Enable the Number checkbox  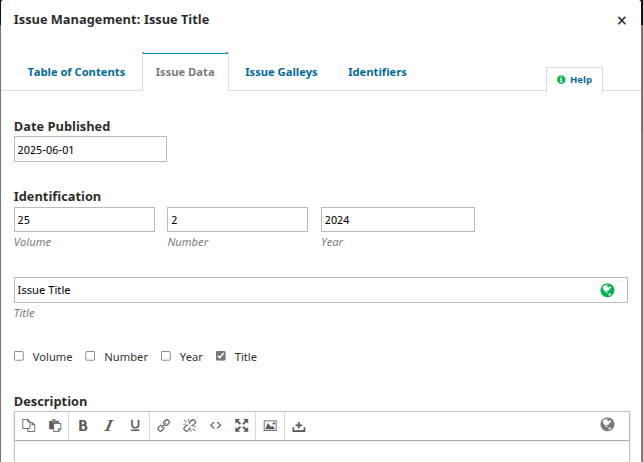pyautogui.click(x=91, y=356)
